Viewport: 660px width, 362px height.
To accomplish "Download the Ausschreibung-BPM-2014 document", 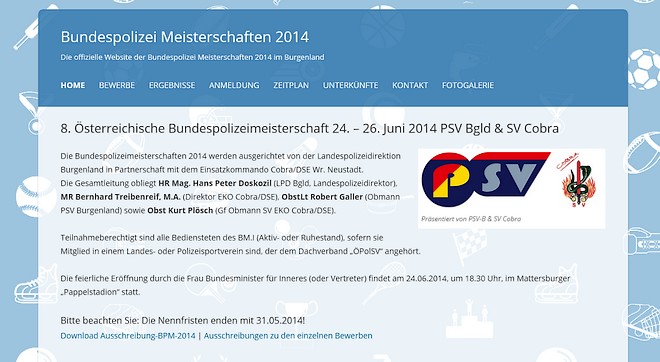I will 128,335.
